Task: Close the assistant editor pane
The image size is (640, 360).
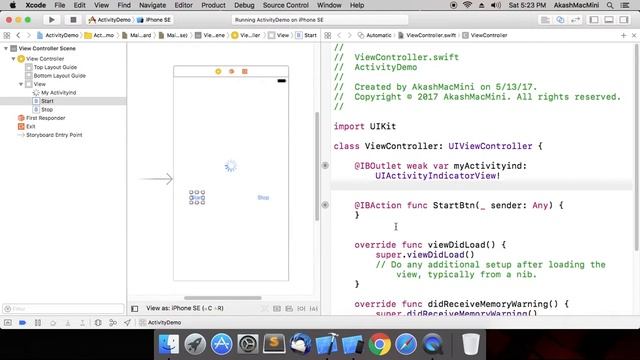Action: (634, 36)
